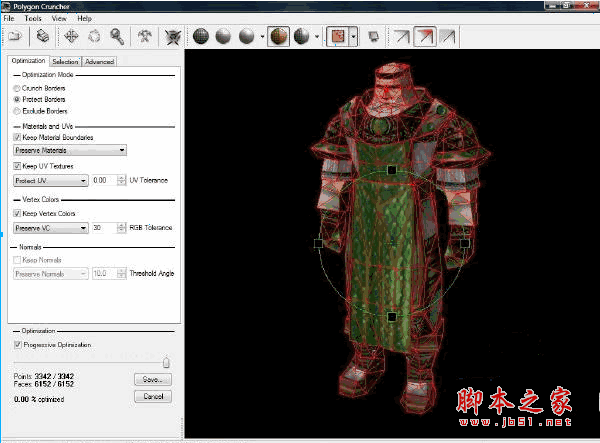Click the crossed-out reset view icon

pyautogui.click(x=173, y=37)
